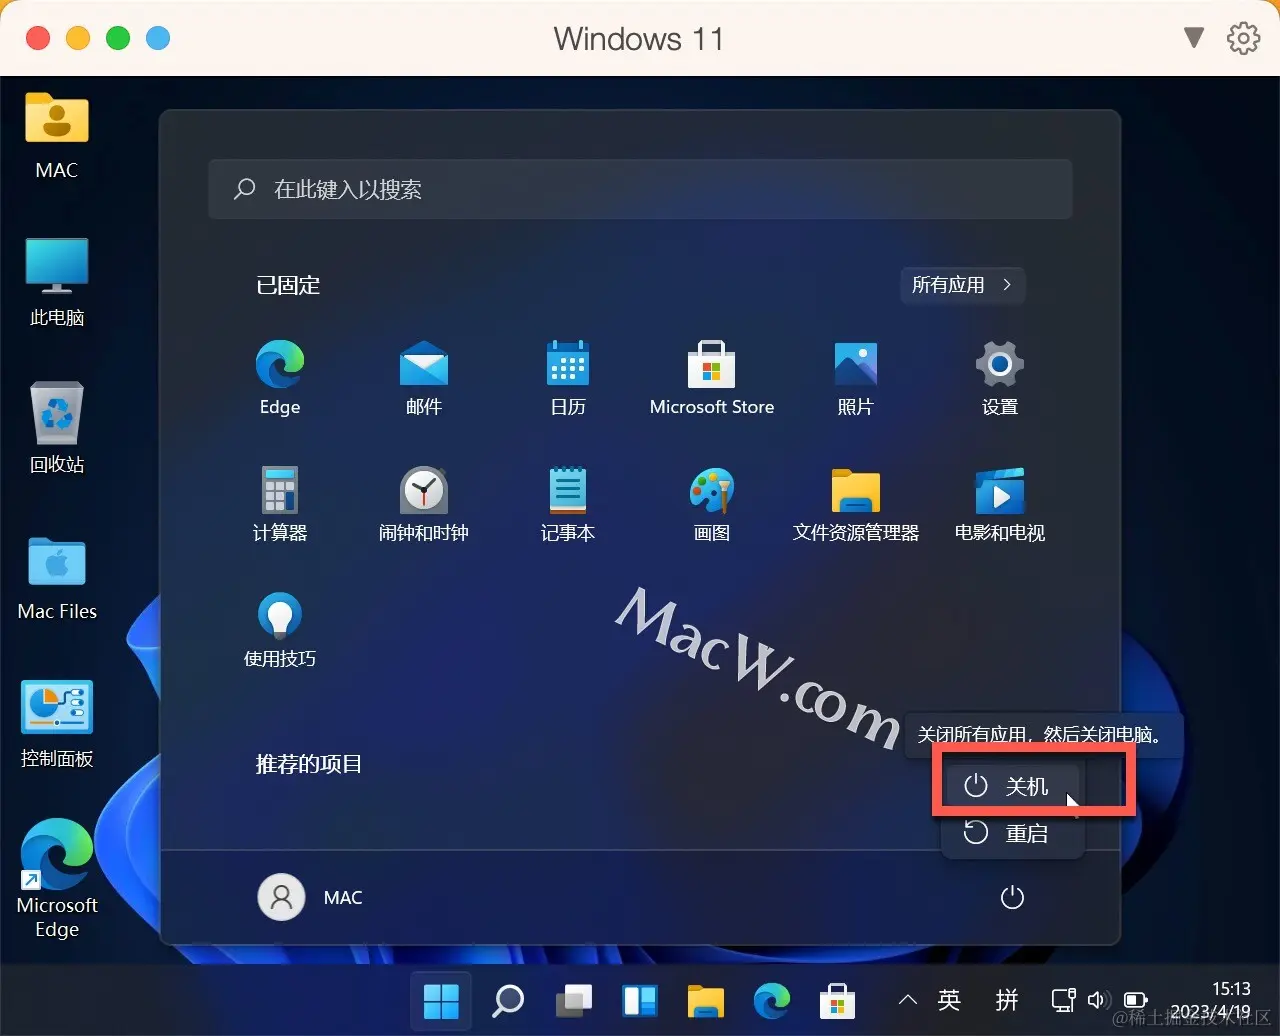Select 关机 shut down option
The image size is (1280, 1036).
tap(1011, 787)
